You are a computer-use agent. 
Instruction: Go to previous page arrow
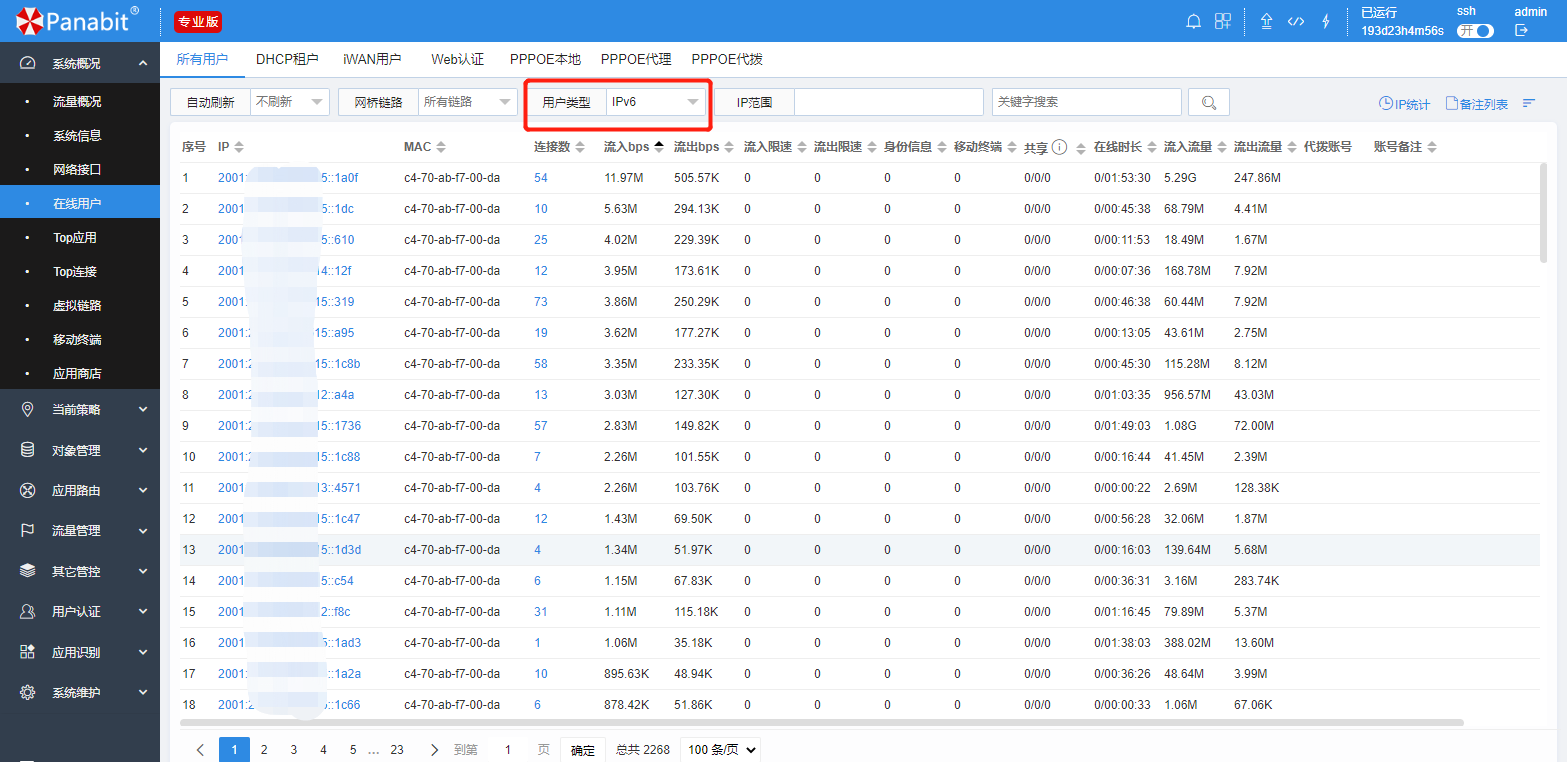[200, 750]
